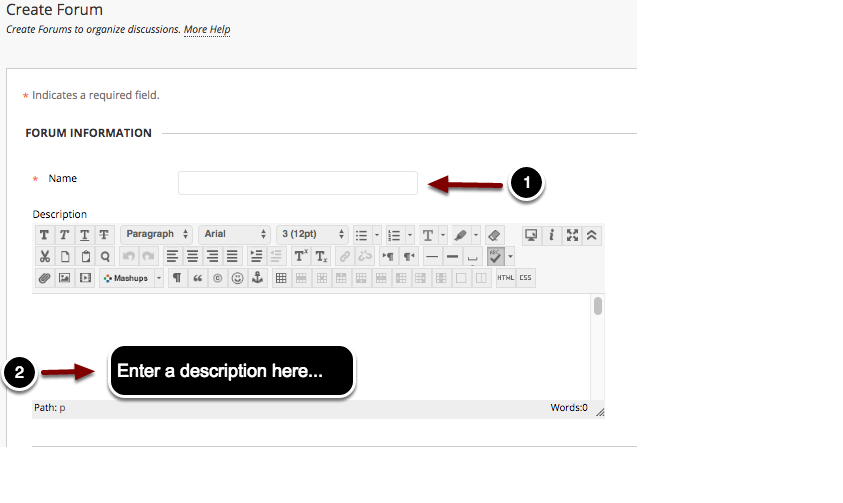Insert a non-breaking space
The height and width of the screenshot is (503, 843).
(x=473, y=256)
